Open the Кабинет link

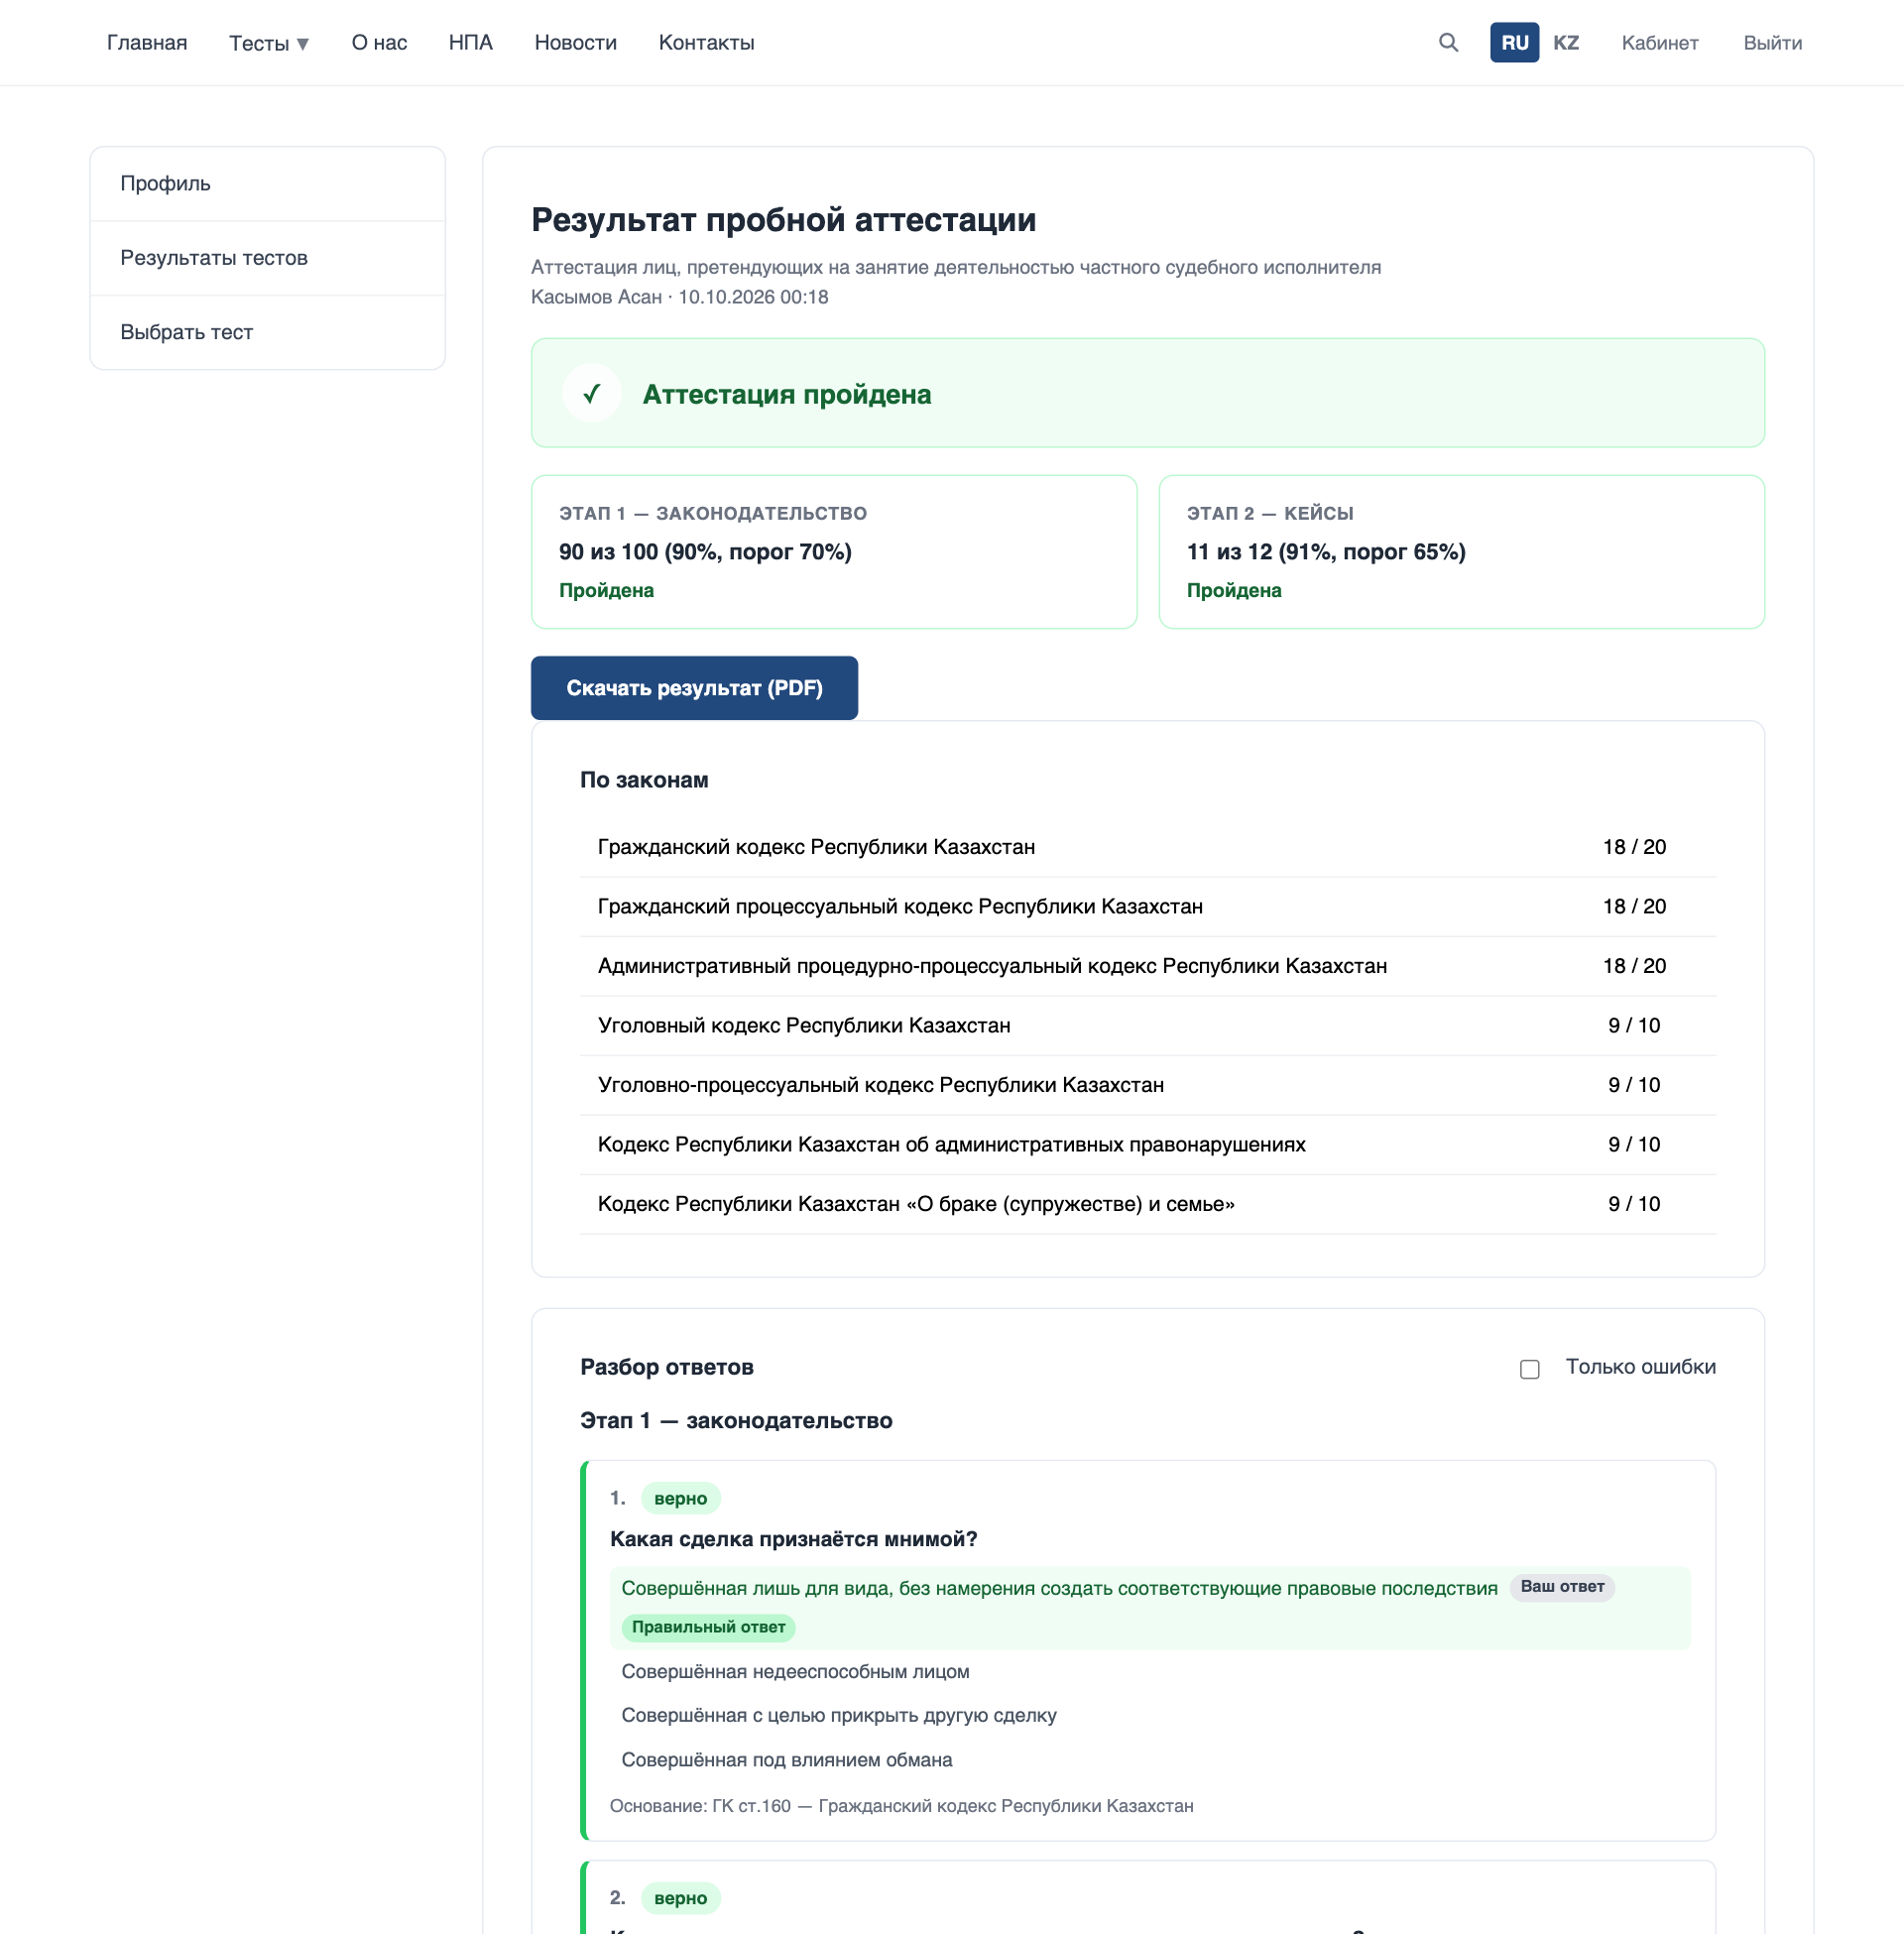[x=1659, y=43]
